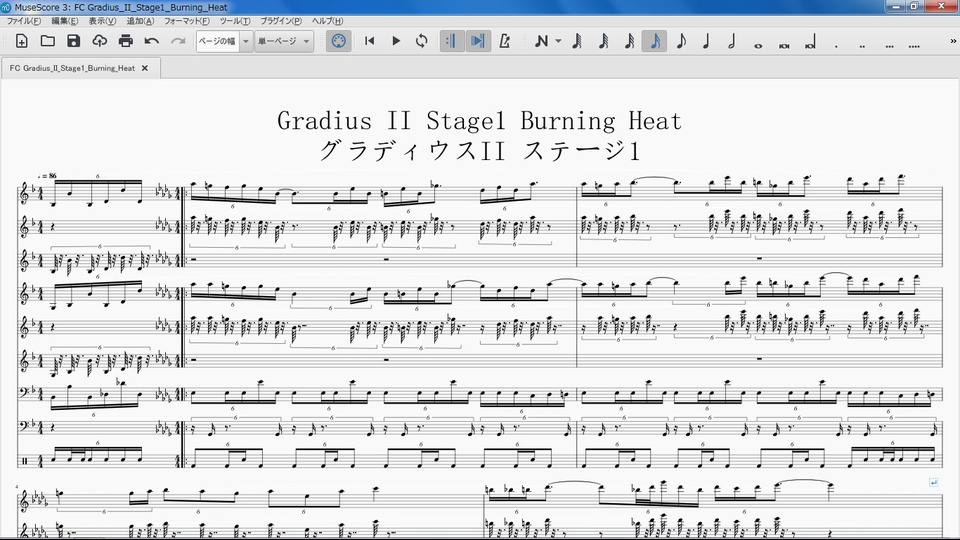Click tempo marking ♩= 86

click(x=47, y=176)
